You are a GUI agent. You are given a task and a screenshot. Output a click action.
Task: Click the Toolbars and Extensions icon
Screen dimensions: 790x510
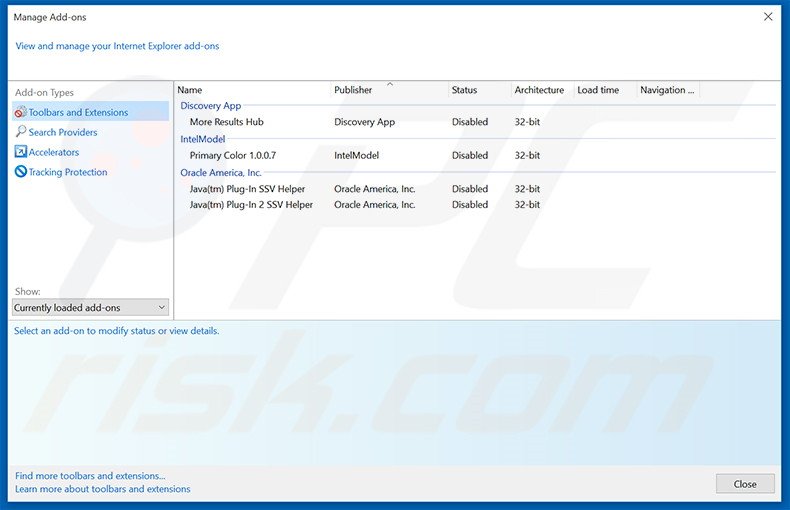(20, 112)
